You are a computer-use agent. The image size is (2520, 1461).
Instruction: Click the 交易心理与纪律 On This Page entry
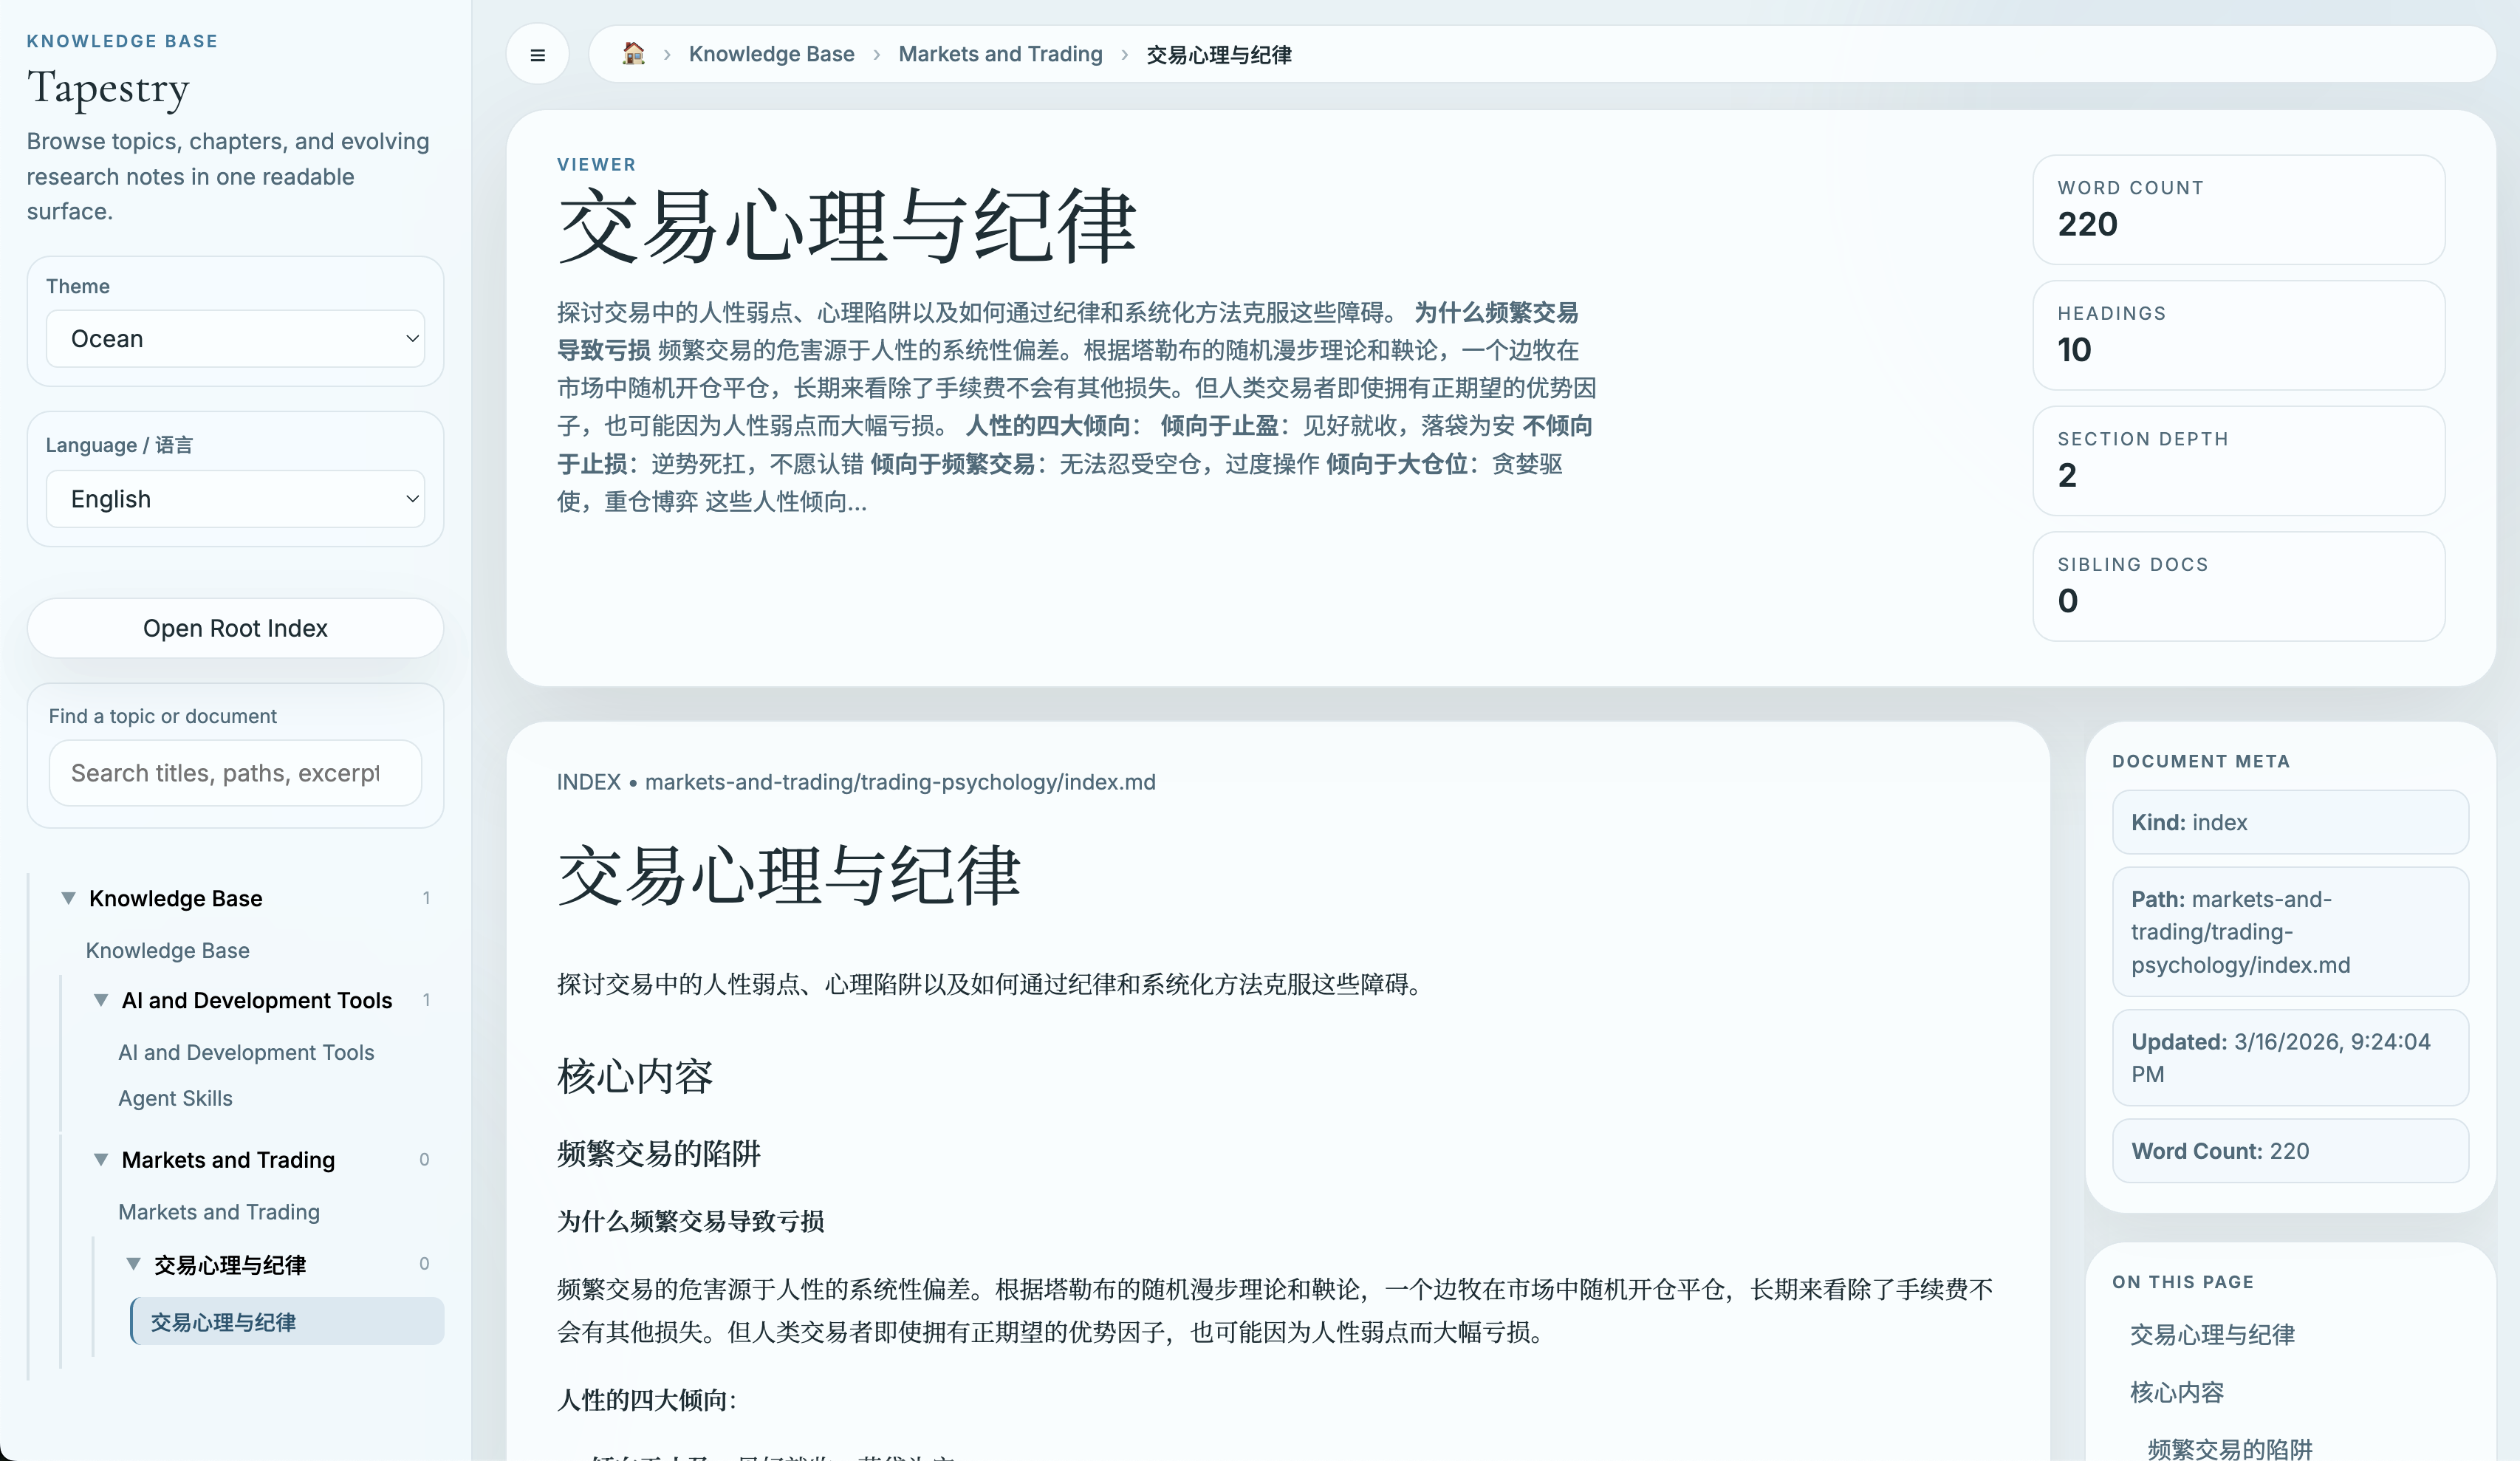tap(2211, 1335)
